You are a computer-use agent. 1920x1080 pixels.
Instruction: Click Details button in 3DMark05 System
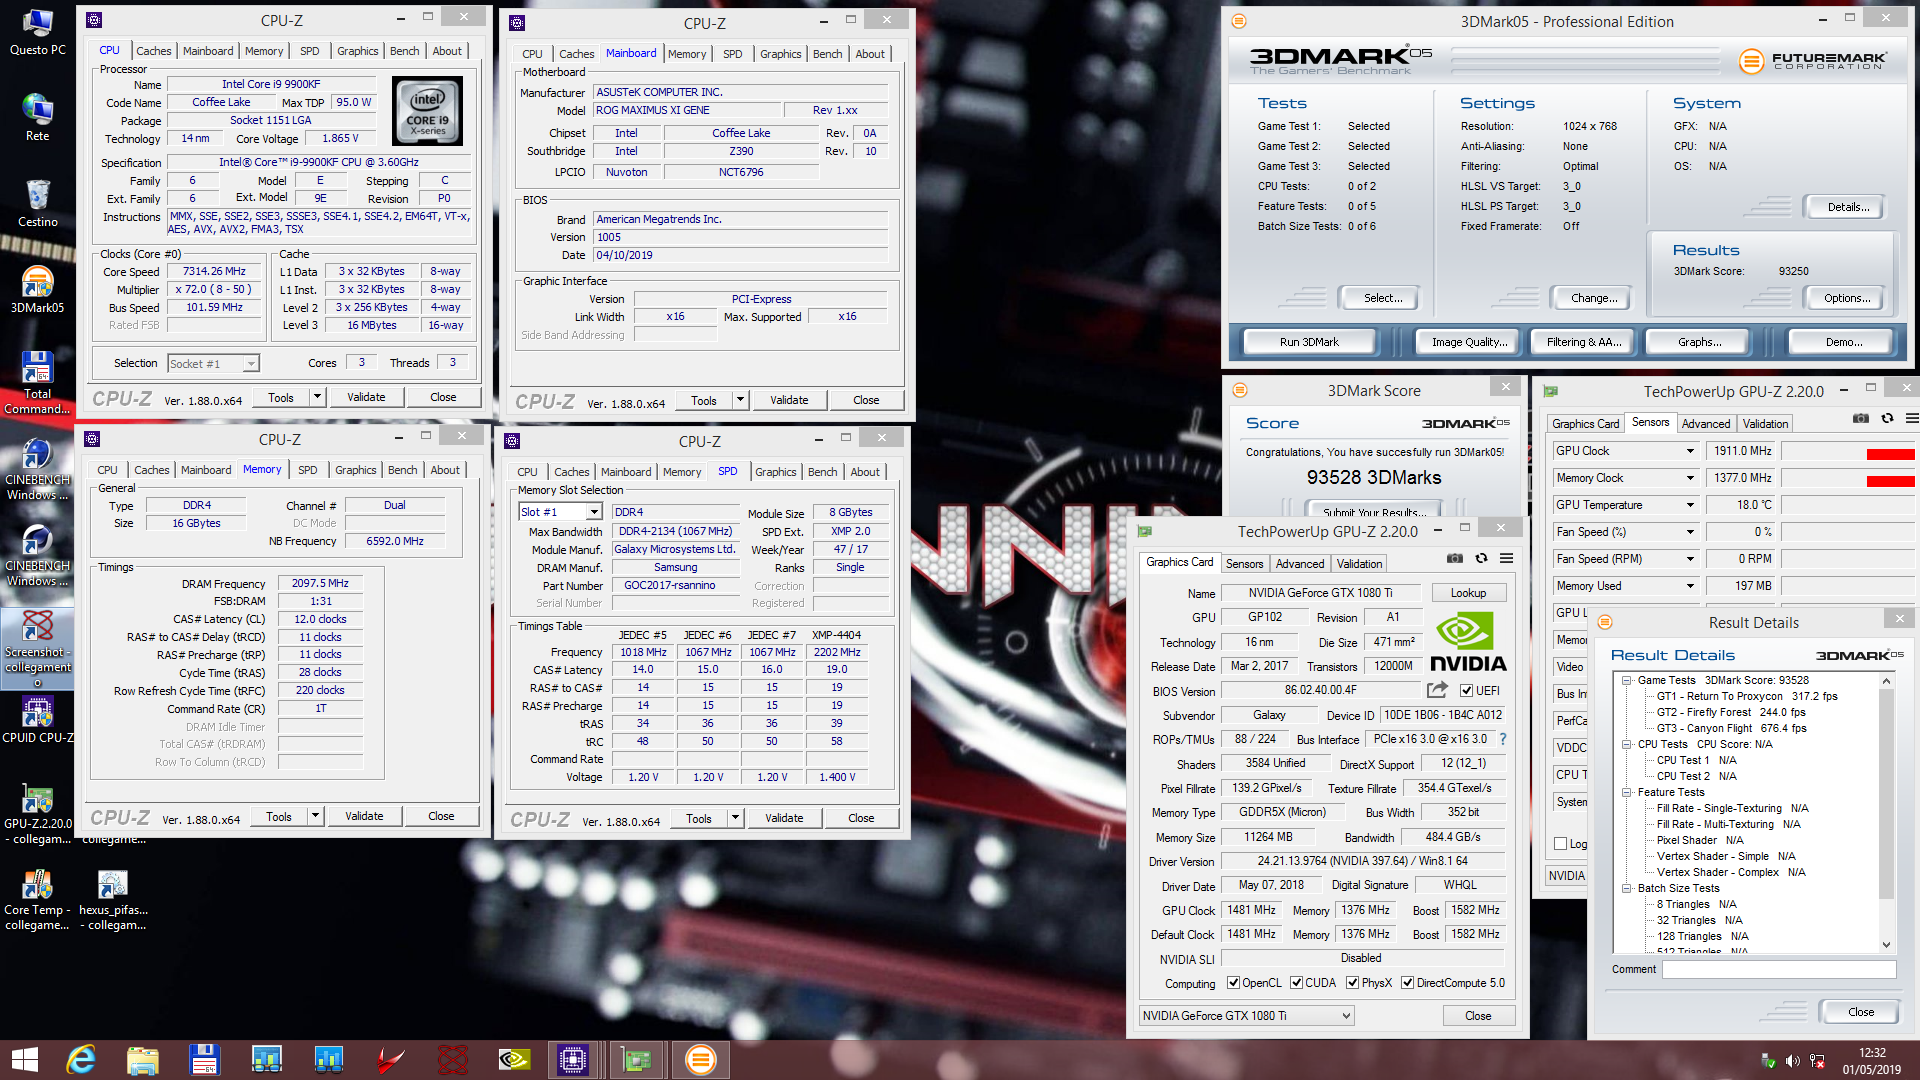click(x=1848, y=207)
